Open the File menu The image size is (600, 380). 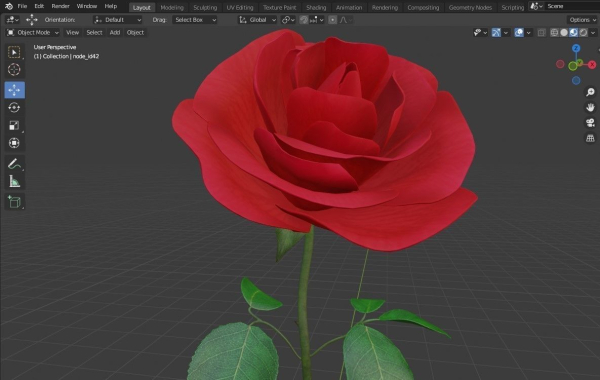click(x=22, y=6)
